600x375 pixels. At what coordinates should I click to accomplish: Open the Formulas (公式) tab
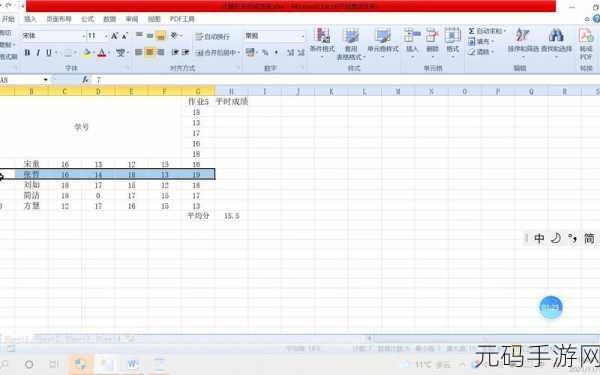(x=87, y=19)
